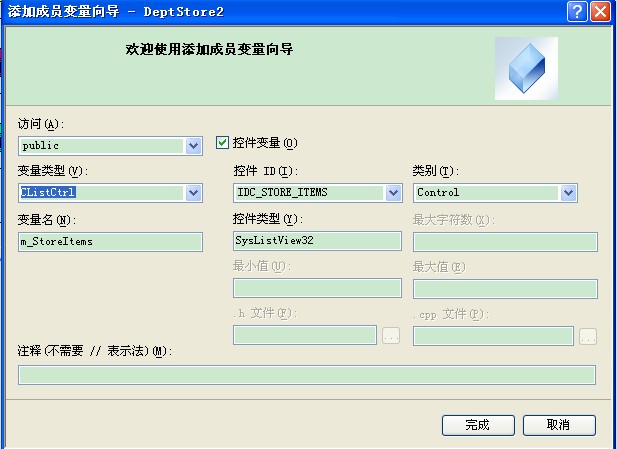Click the 最大值 input field

[x=505, y=289]
